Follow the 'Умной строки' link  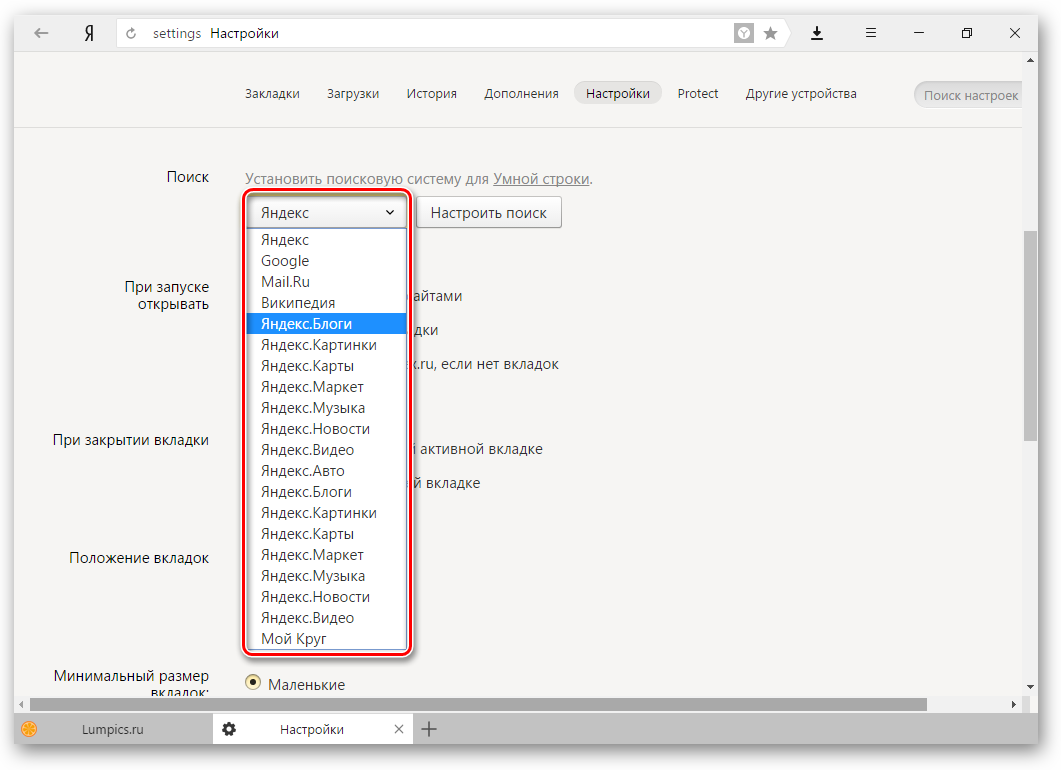[540, 179]
